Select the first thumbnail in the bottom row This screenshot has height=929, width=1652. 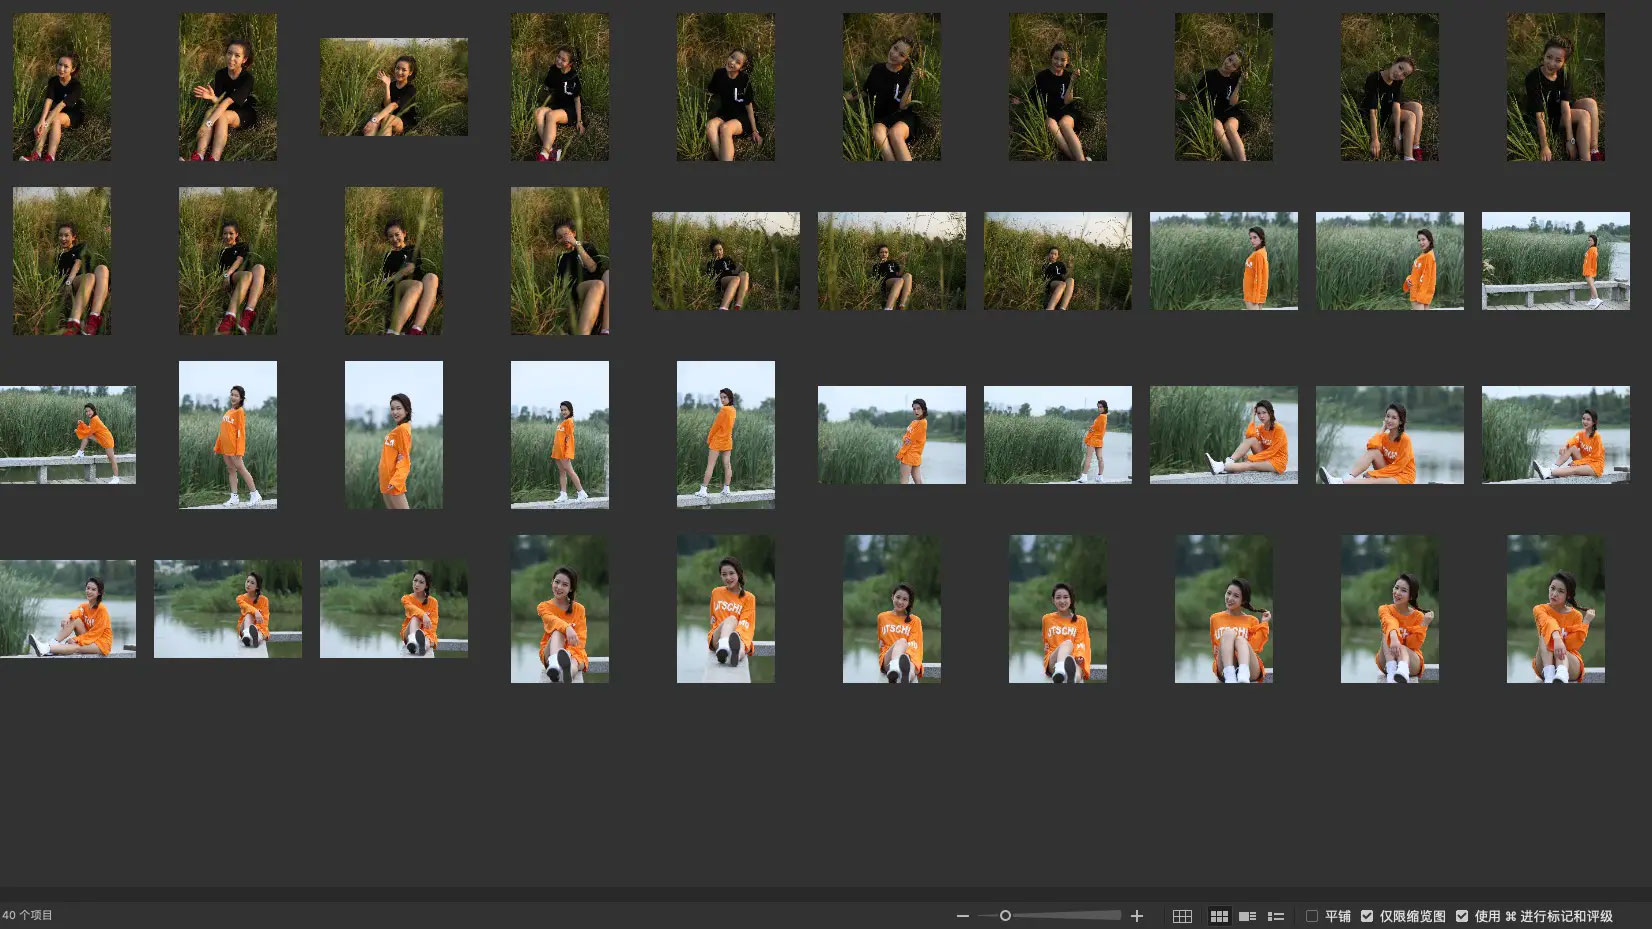click(67, 609)
